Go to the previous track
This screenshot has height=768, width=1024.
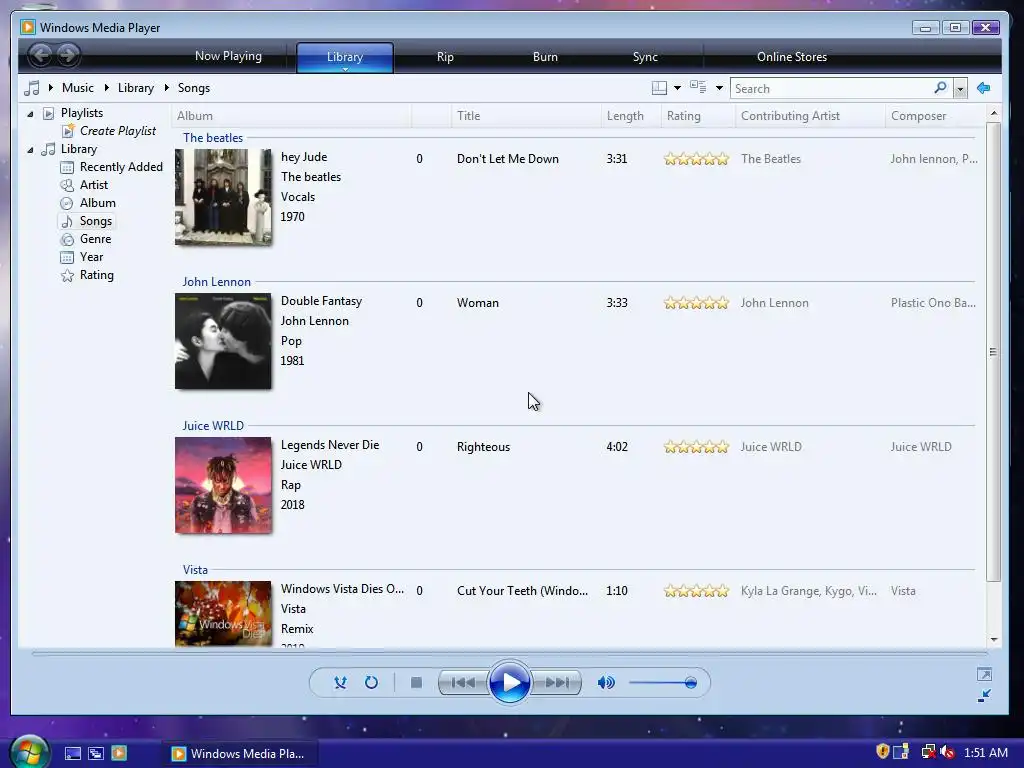pyautogui.click(x=463, y=682)
